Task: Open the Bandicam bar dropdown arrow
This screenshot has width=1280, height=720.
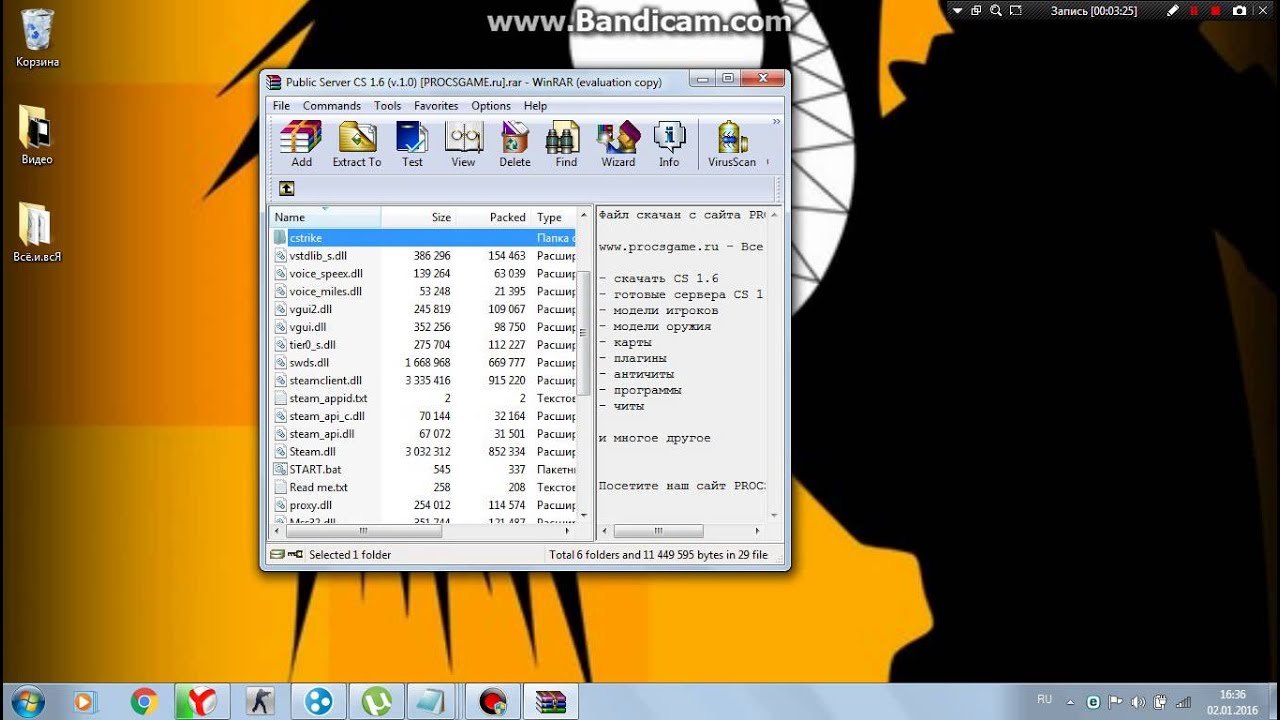Action: click(957, 11)
